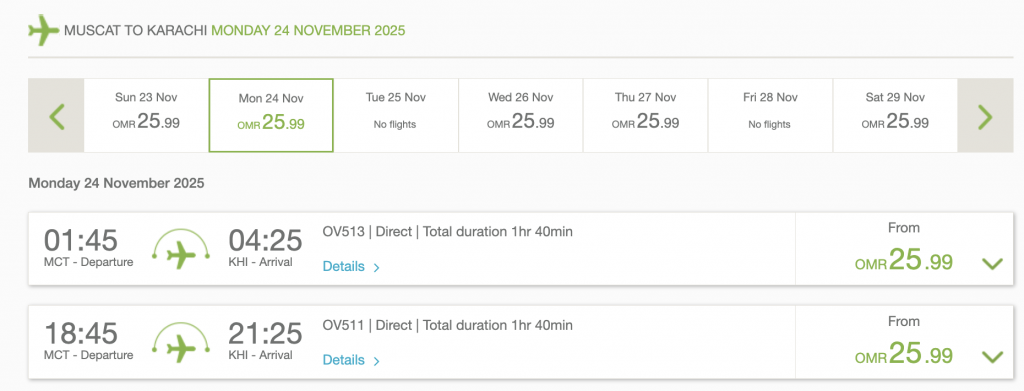Choose the Thu 27 Nov date tab
Viewport: 1024px width, 391px height.
(645, 116)
